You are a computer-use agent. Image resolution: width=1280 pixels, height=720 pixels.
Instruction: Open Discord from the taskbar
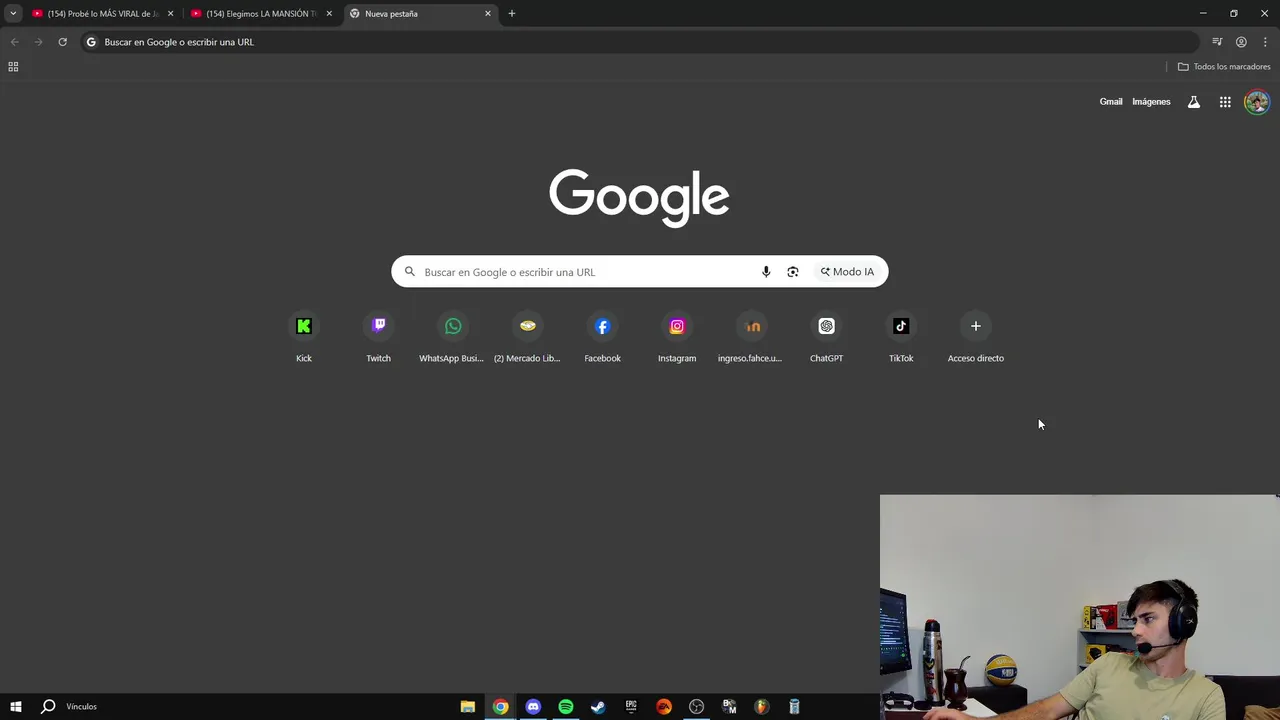533,707
